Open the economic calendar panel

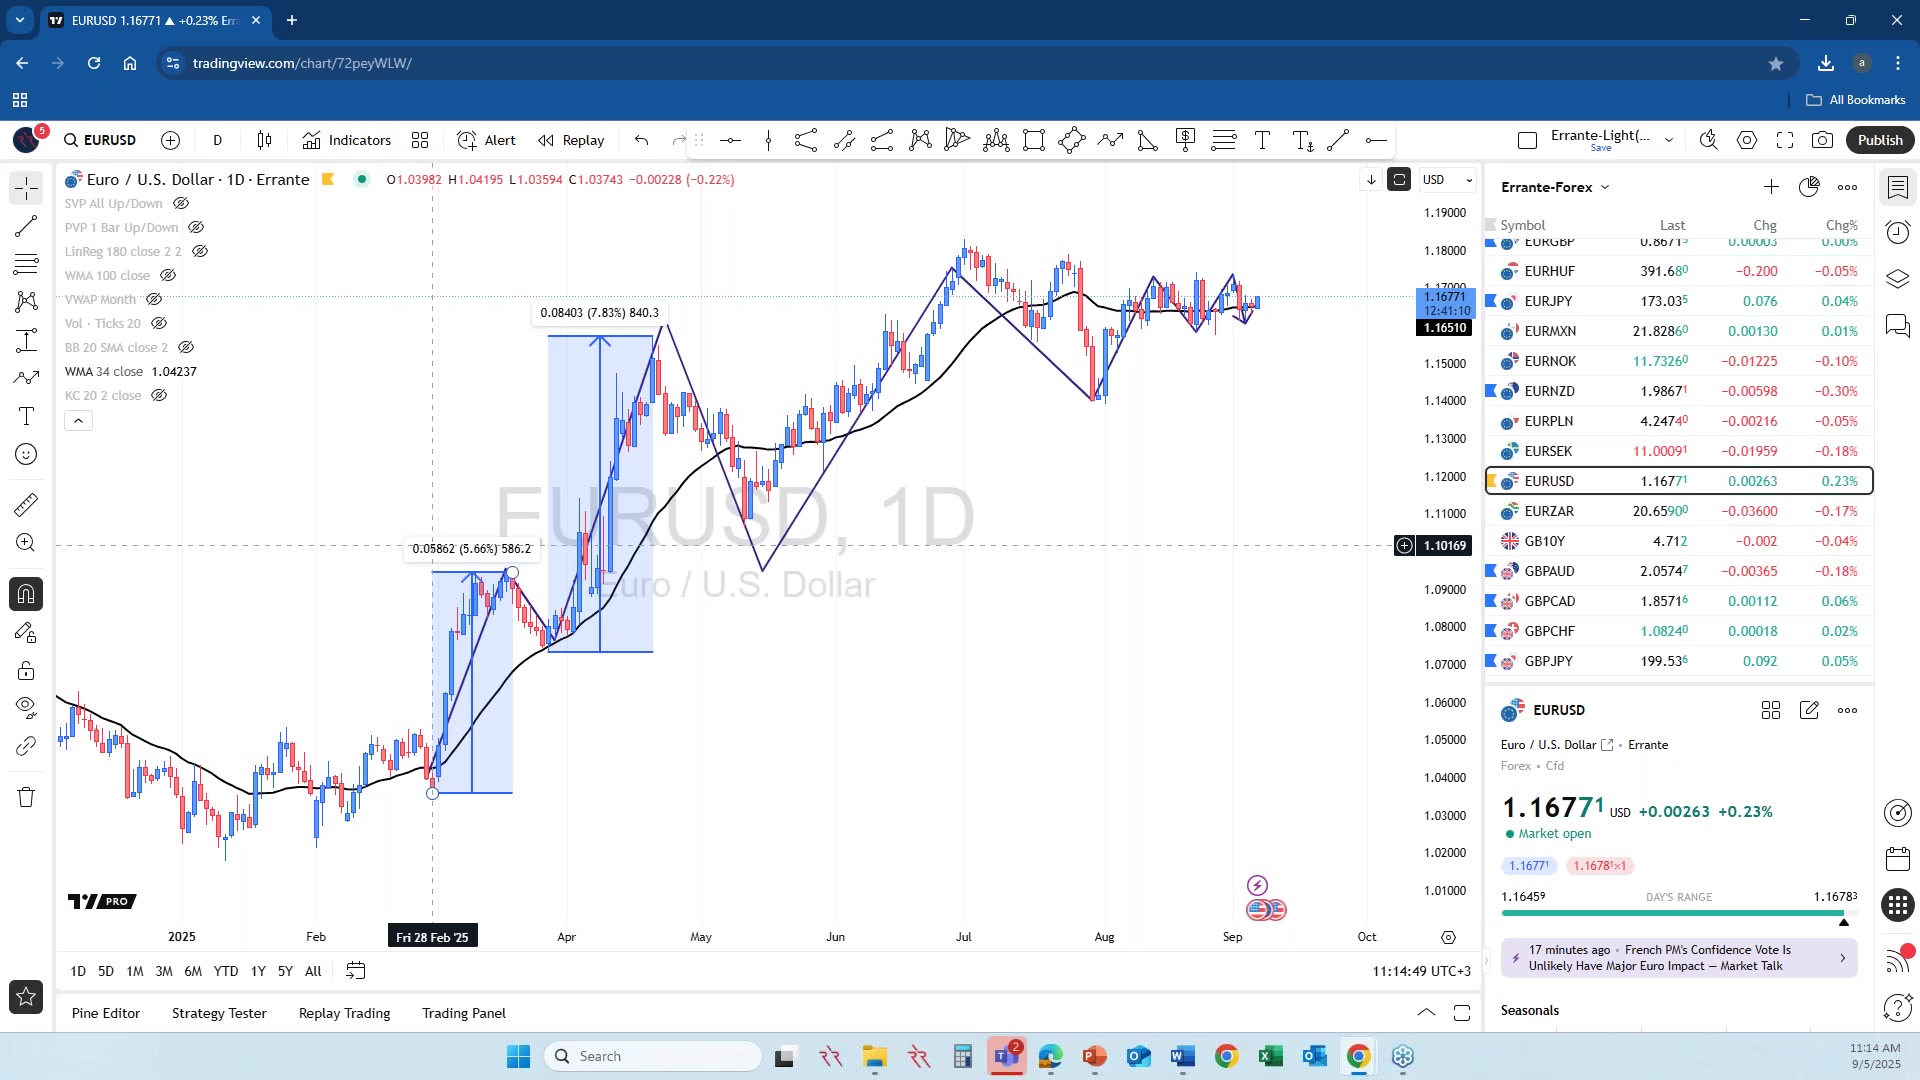tap(1897, 858)
